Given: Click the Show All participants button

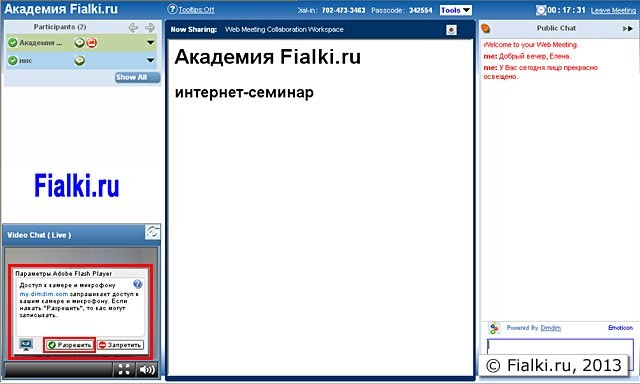Looking at the screenshot, I should pyautogui.click(x=137, y=78).
